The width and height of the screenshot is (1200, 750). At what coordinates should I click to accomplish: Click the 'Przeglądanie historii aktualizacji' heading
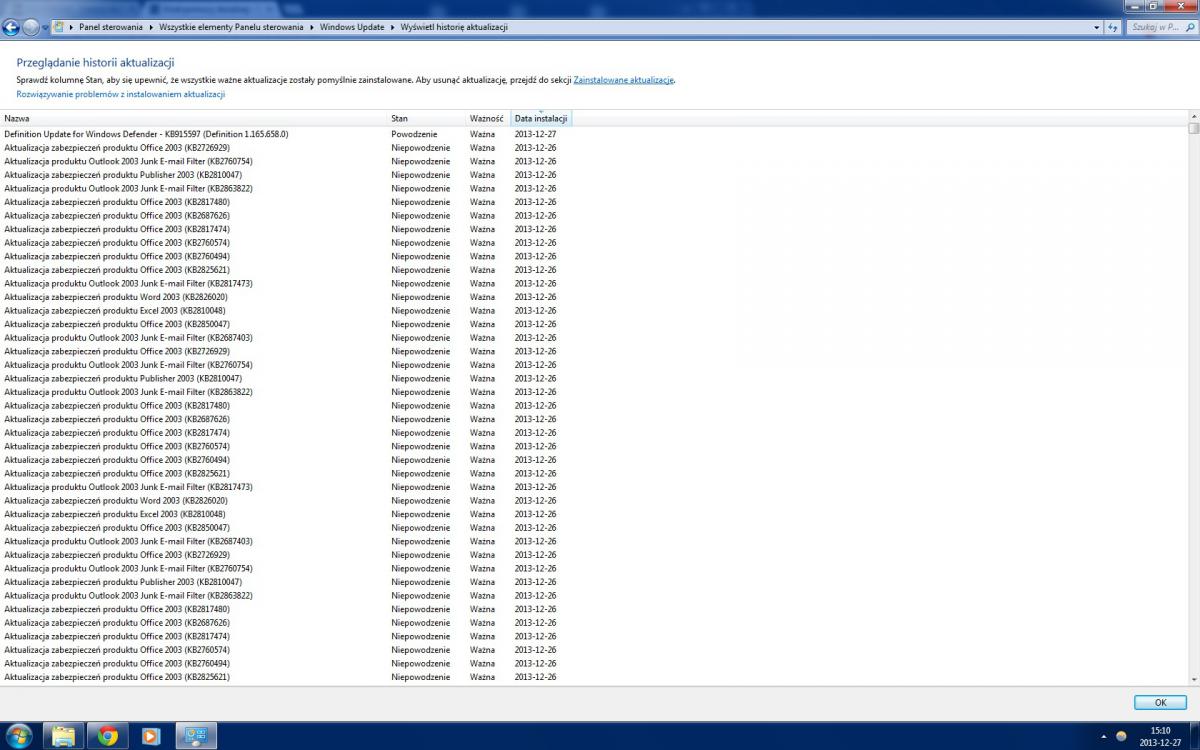click(x=96, y=62)
